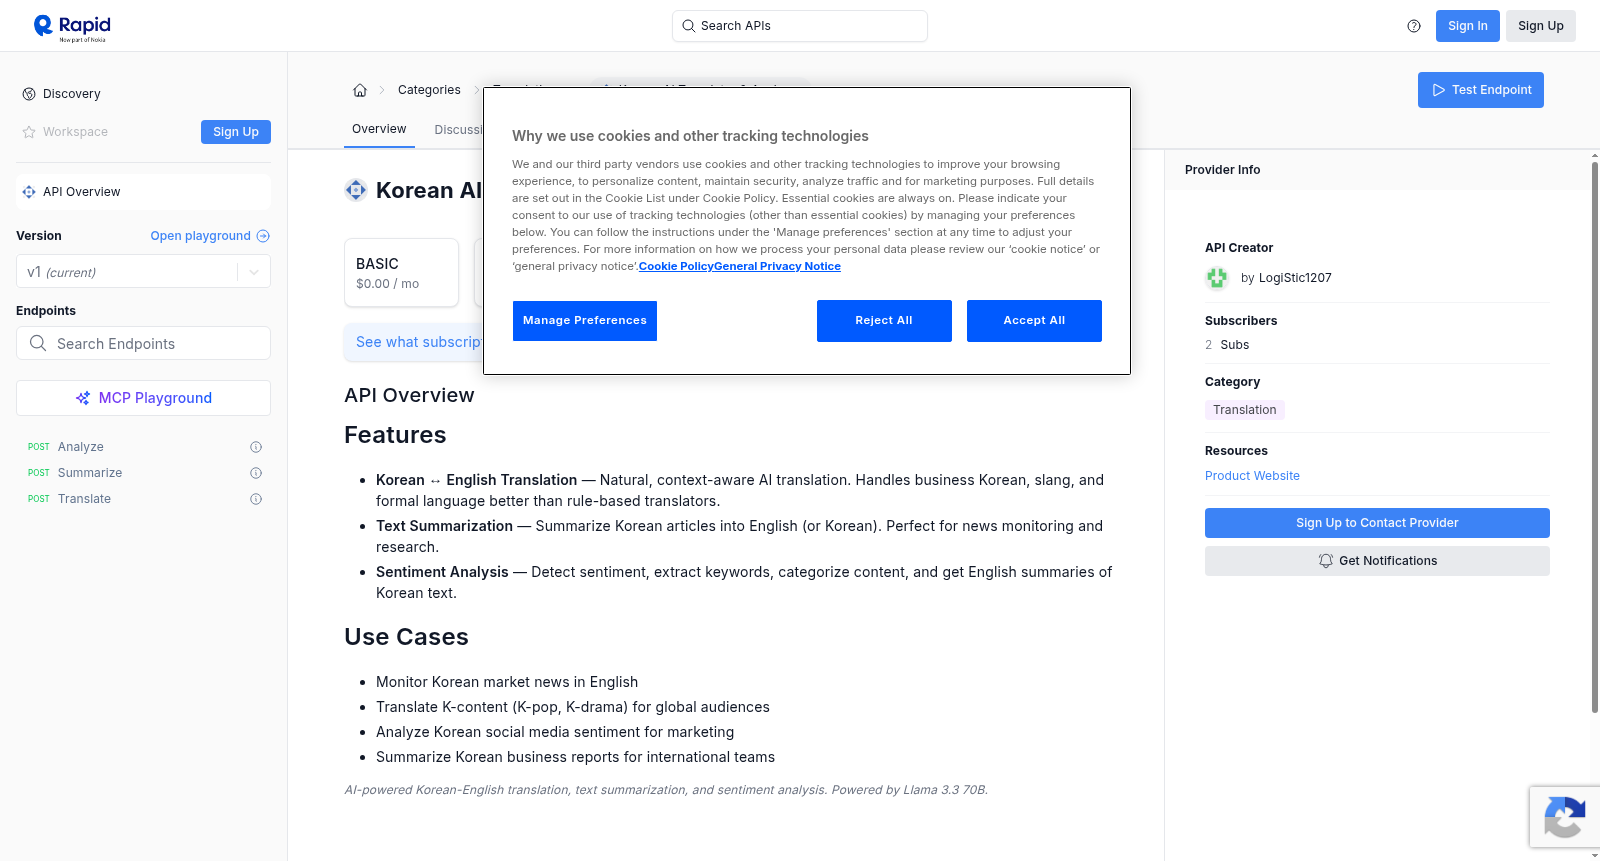Click info icon next to Translate endpoint

click(x=256, y=499)
